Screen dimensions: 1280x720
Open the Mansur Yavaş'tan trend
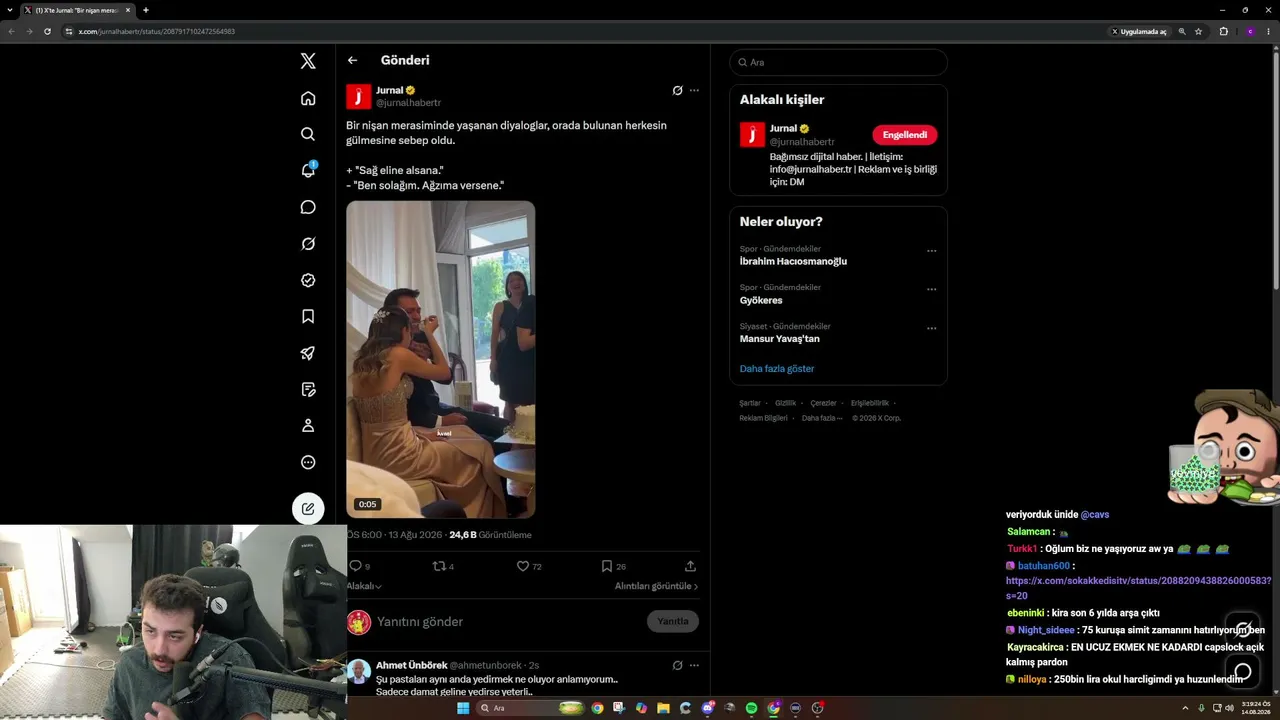779,339
